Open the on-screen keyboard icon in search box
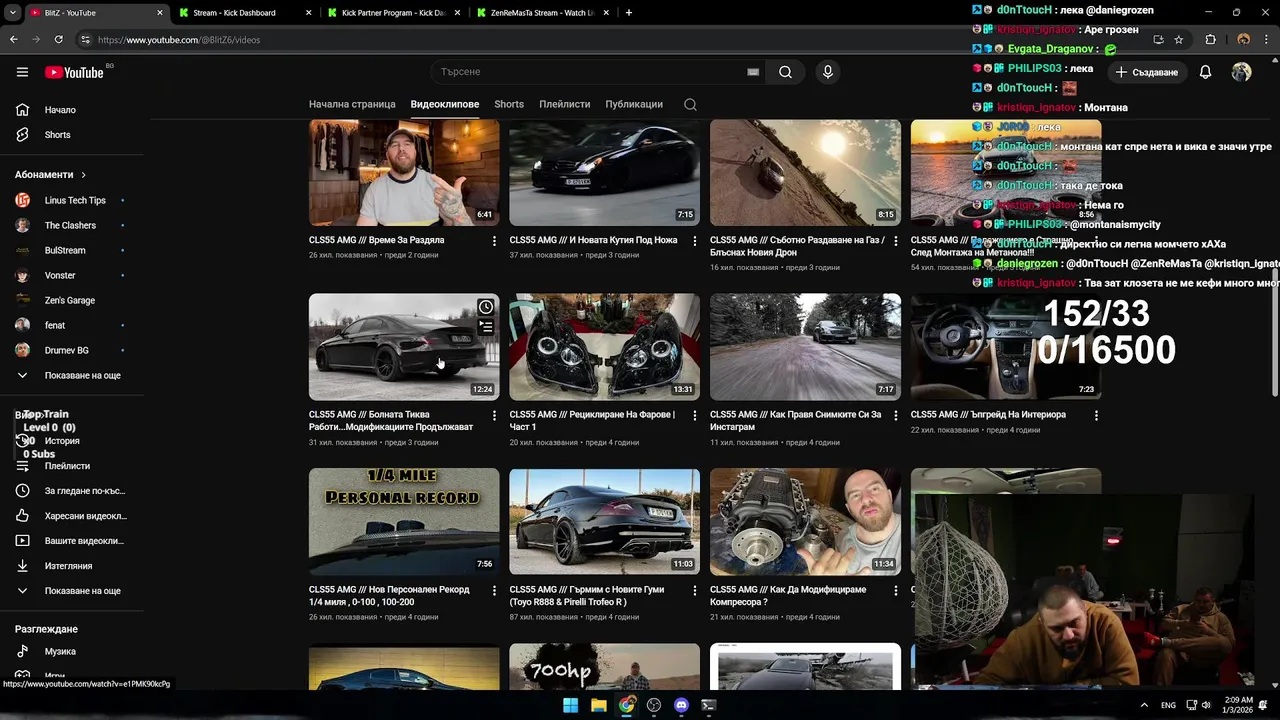 pyautogui.click(x=753, y=72)
